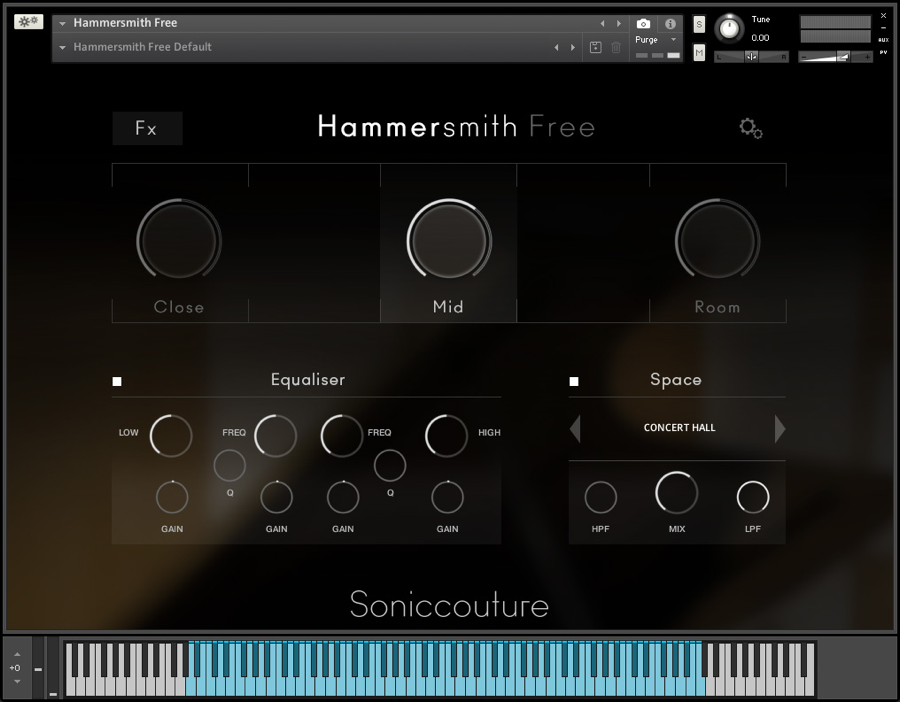Click the output level meter in header

pyautogui.click(x=836, y=29)
